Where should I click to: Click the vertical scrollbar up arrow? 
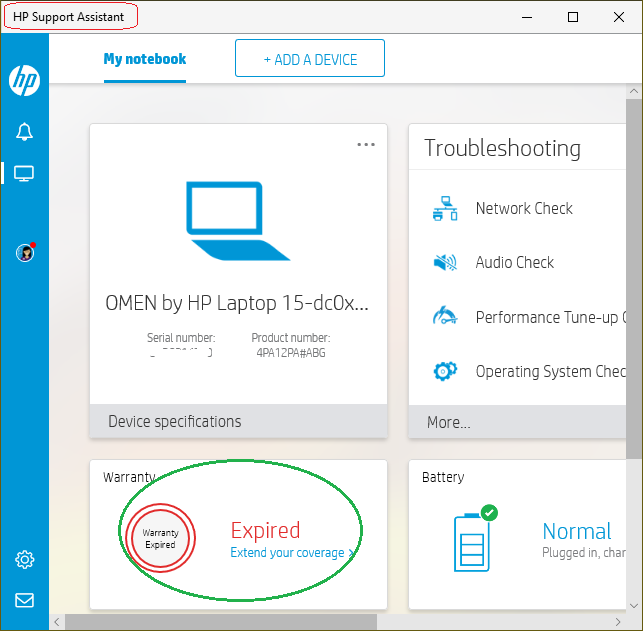(634, 91)
